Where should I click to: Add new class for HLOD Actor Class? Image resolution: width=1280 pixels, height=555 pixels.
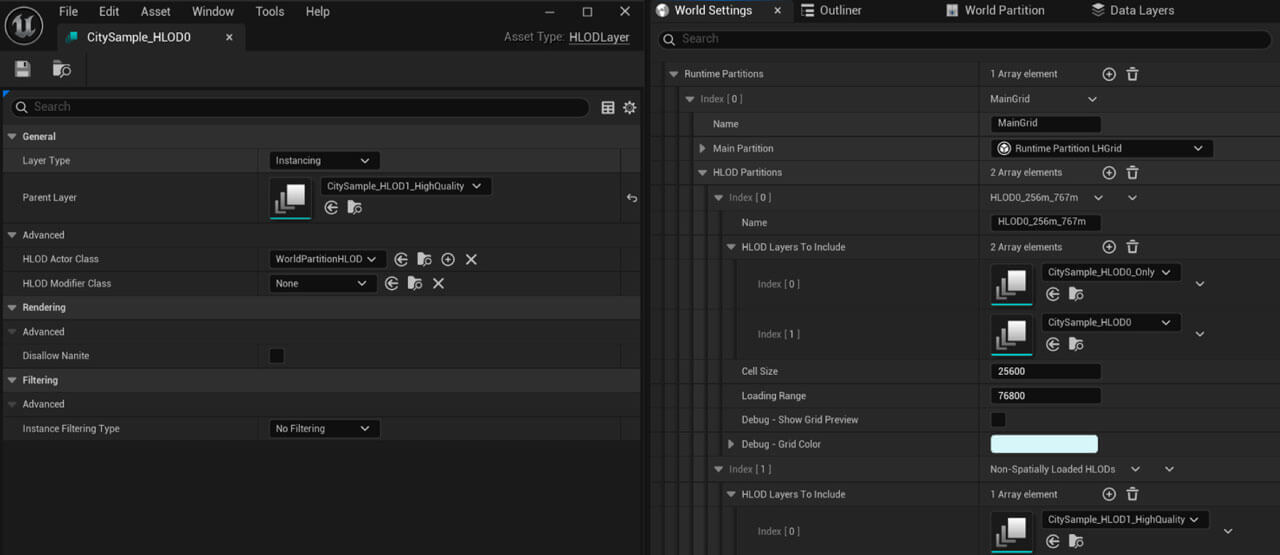click(x=448, y=259)
